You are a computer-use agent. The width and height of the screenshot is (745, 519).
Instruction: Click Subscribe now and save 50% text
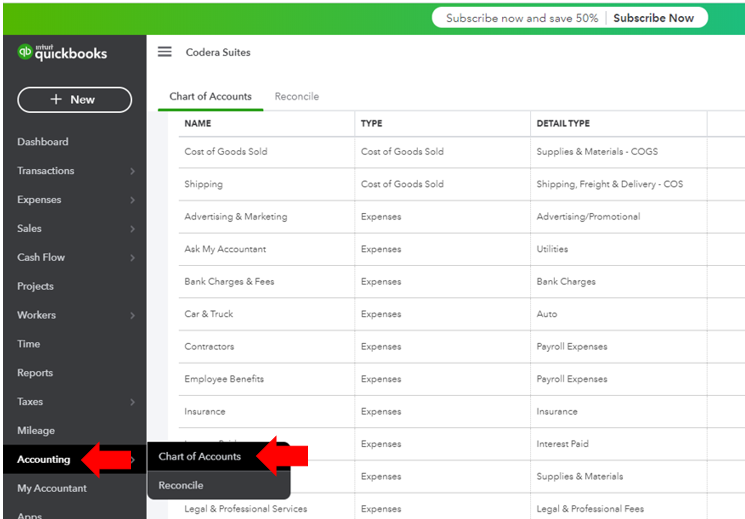click(522, 18)
